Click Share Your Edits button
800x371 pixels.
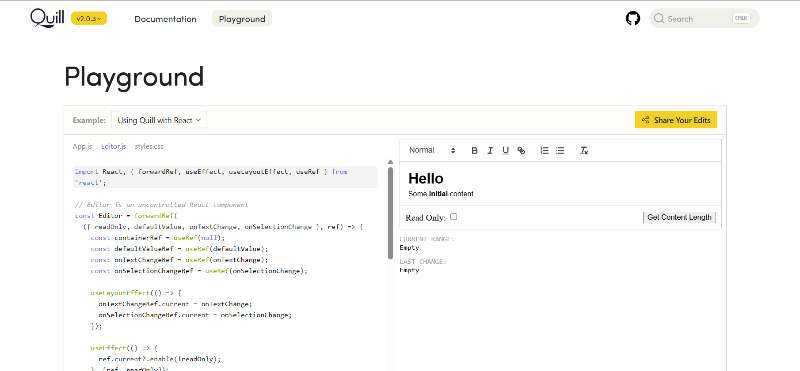(676, 120)
